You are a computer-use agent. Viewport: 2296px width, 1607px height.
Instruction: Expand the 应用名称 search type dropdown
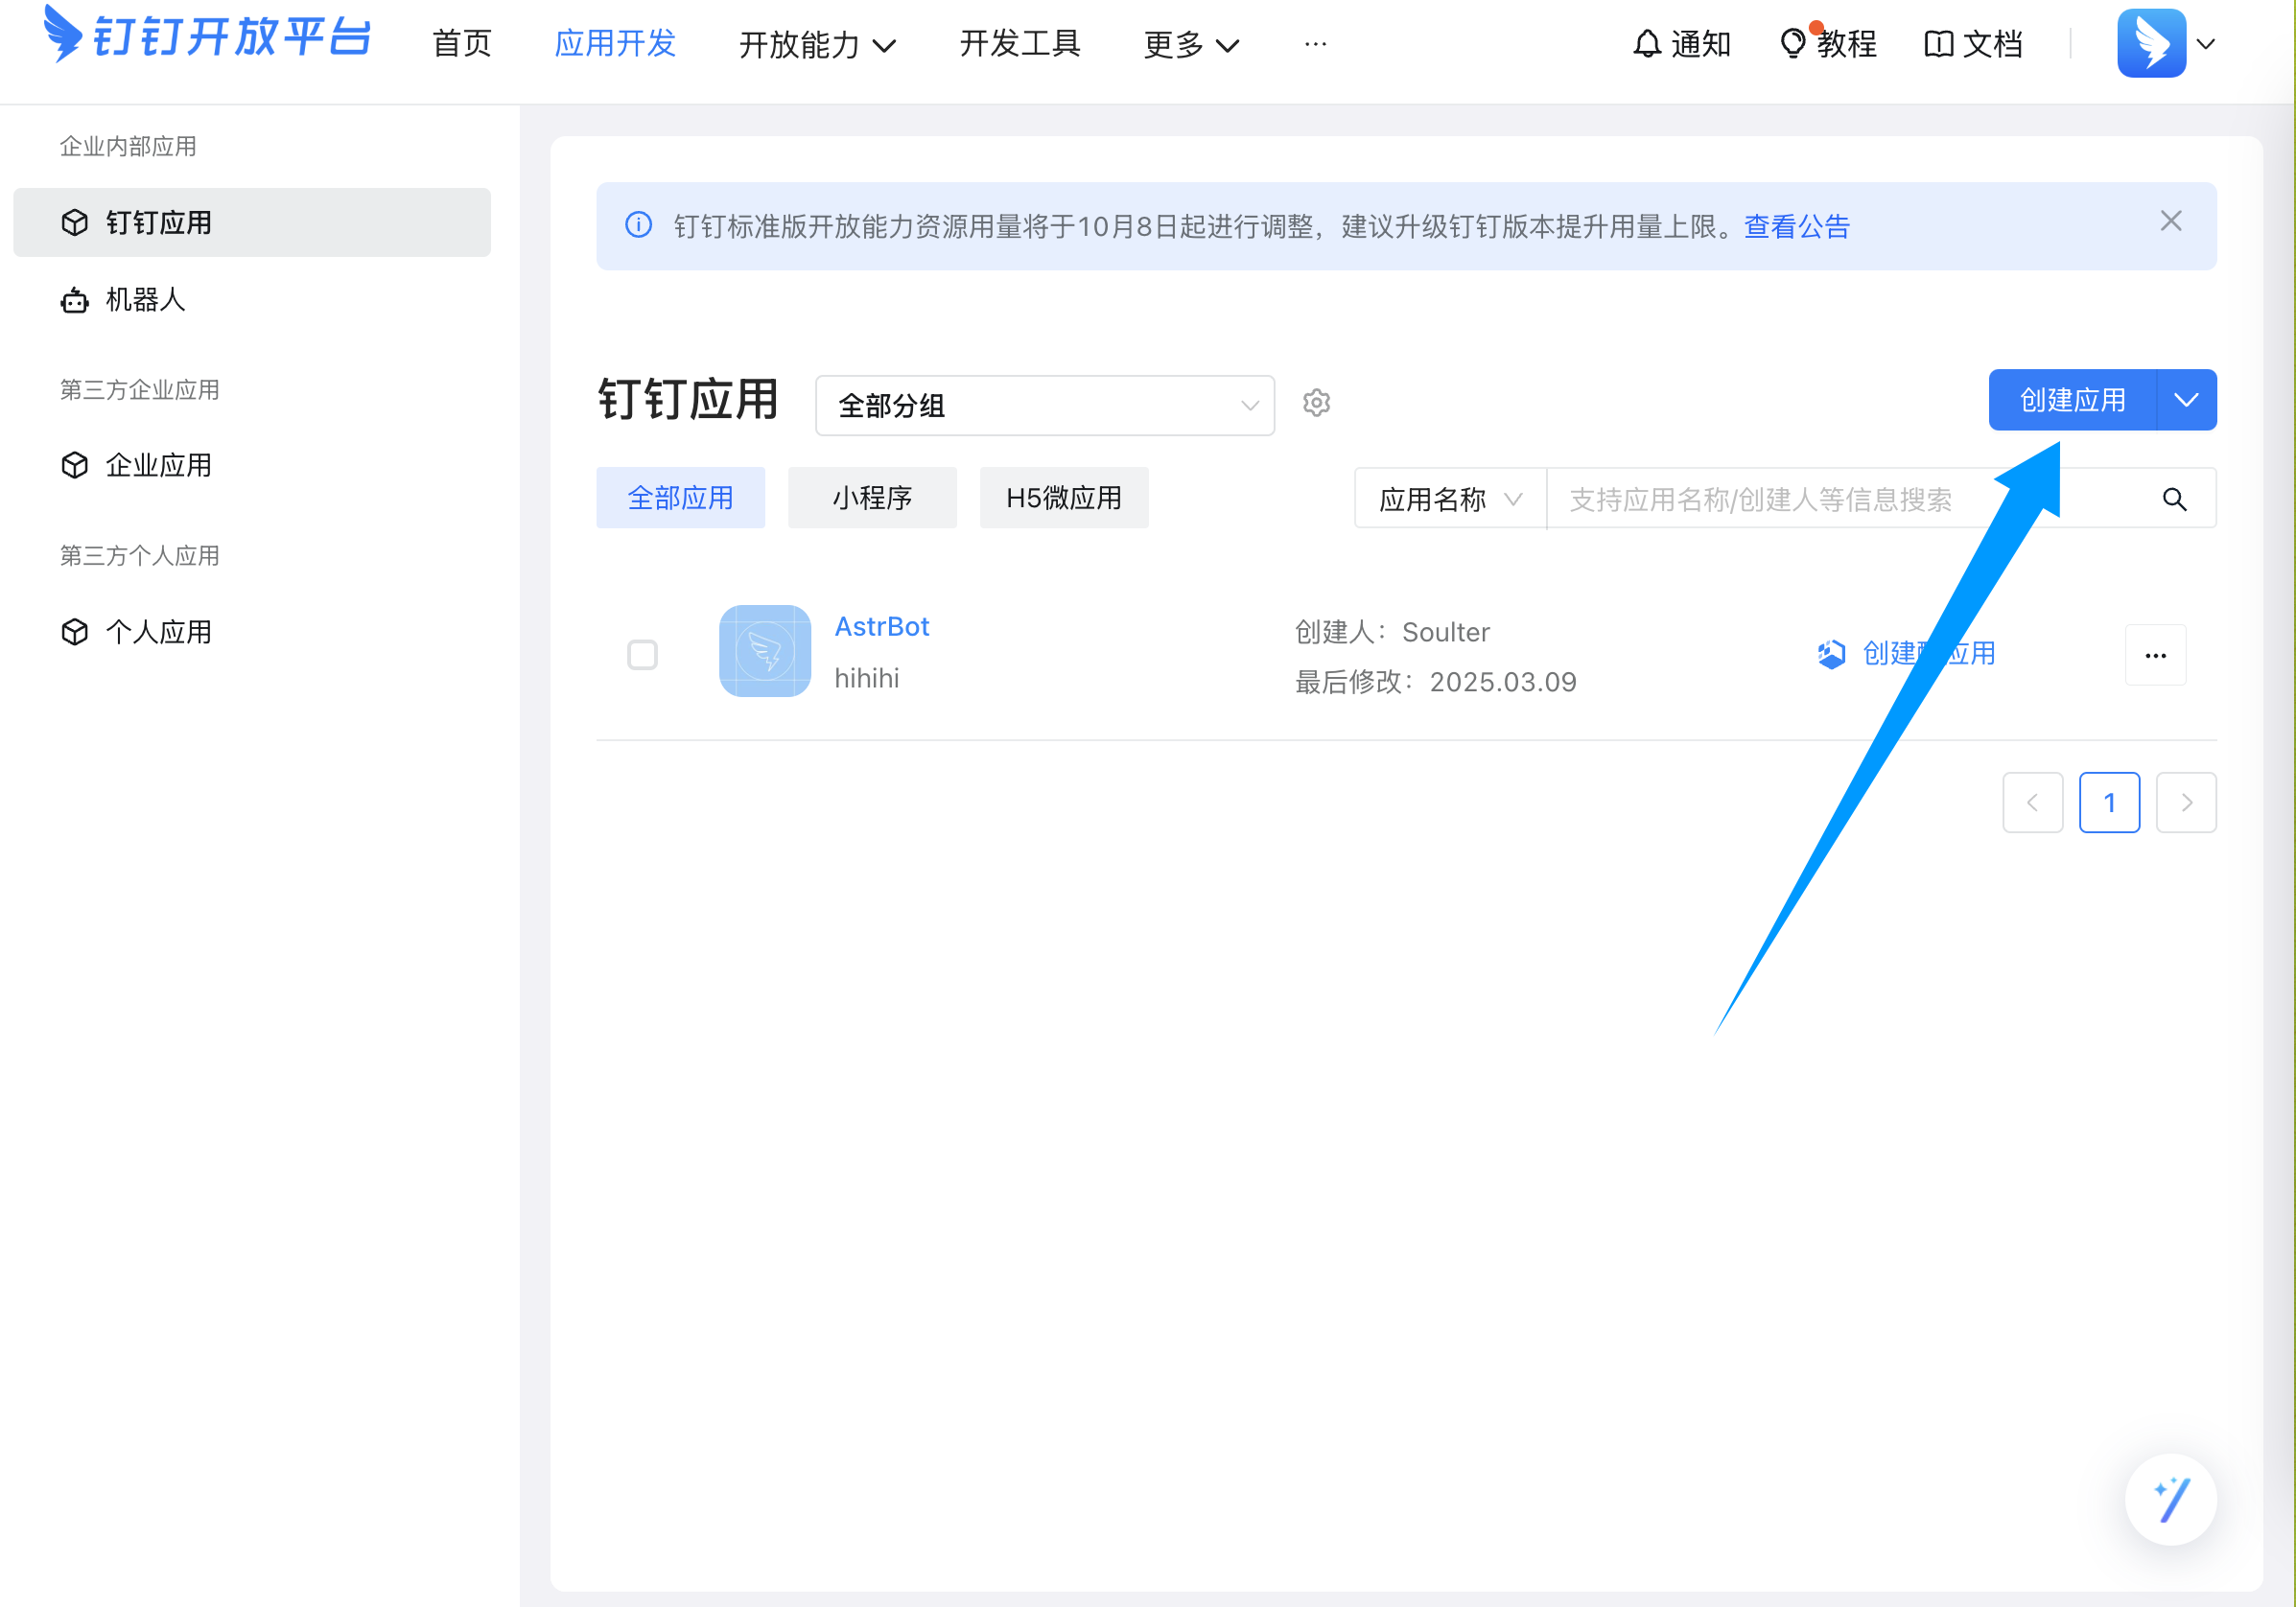click(x=1449, y=499)
